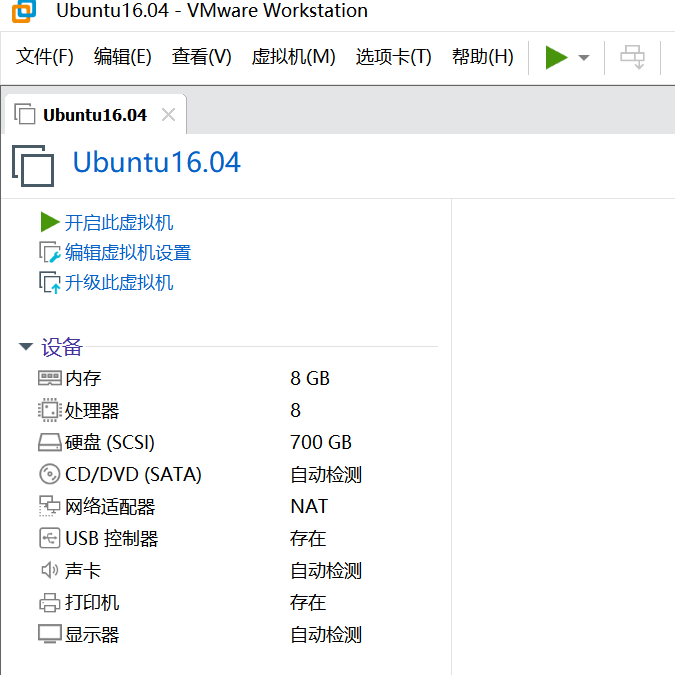
Task: Click the processor chip icon
Action: point(50,410)
